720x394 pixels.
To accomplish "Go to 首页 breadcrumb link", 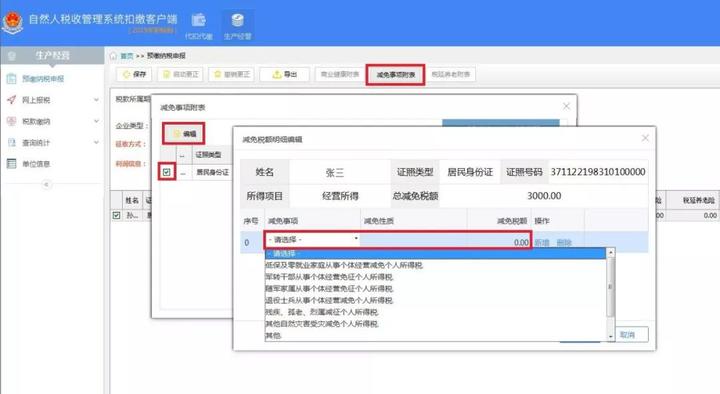I will pyautogui.click(x=127, y=56).
